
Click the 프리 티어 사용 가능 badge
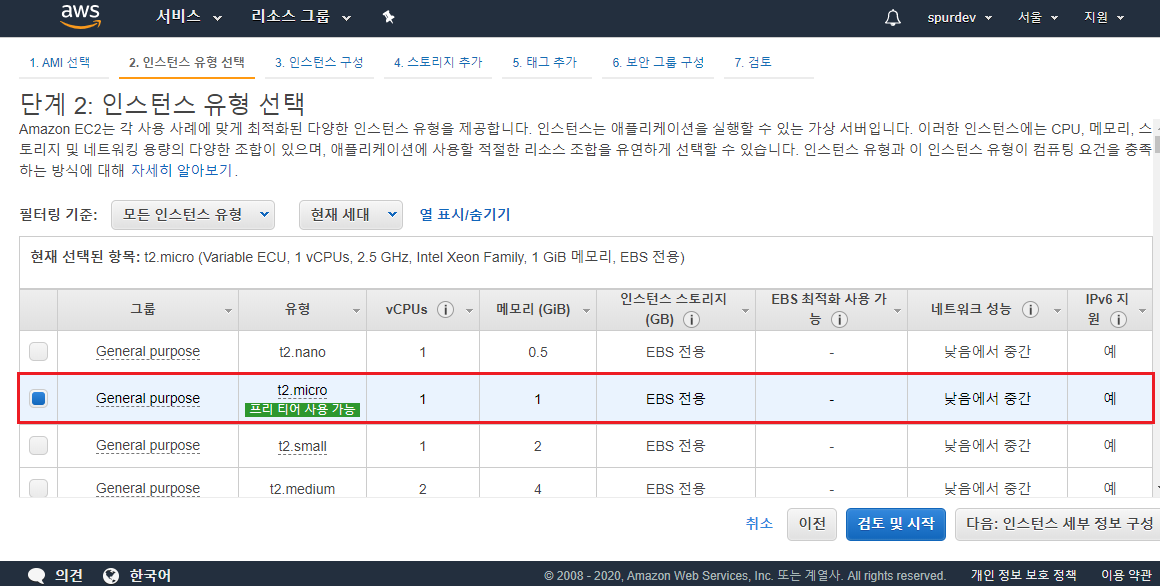(303, 409)
